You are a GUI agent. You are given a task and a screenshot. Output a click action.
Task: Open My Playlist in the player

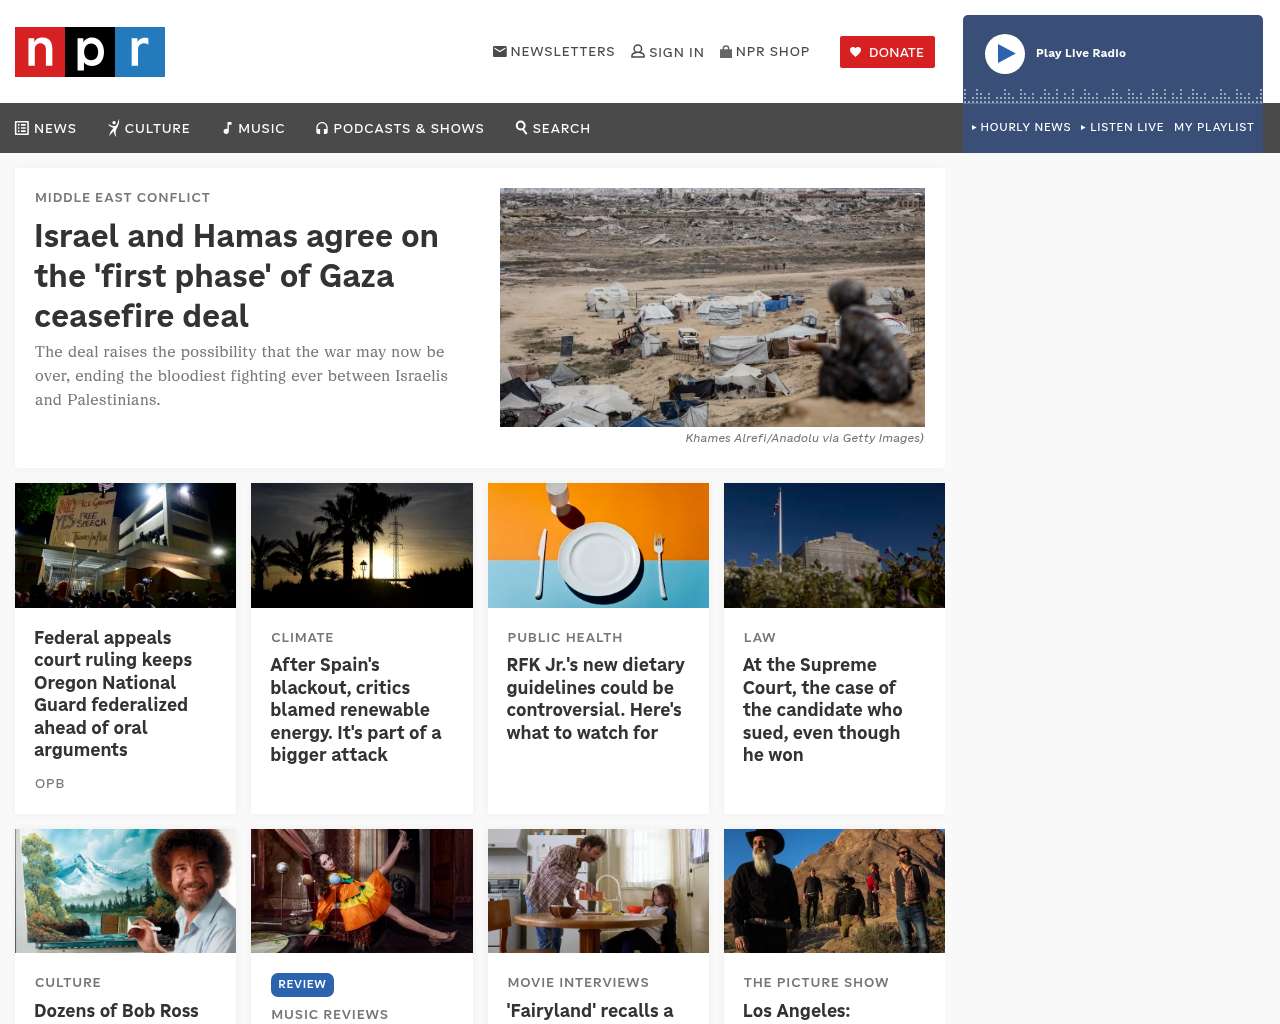coord(1214,127)
